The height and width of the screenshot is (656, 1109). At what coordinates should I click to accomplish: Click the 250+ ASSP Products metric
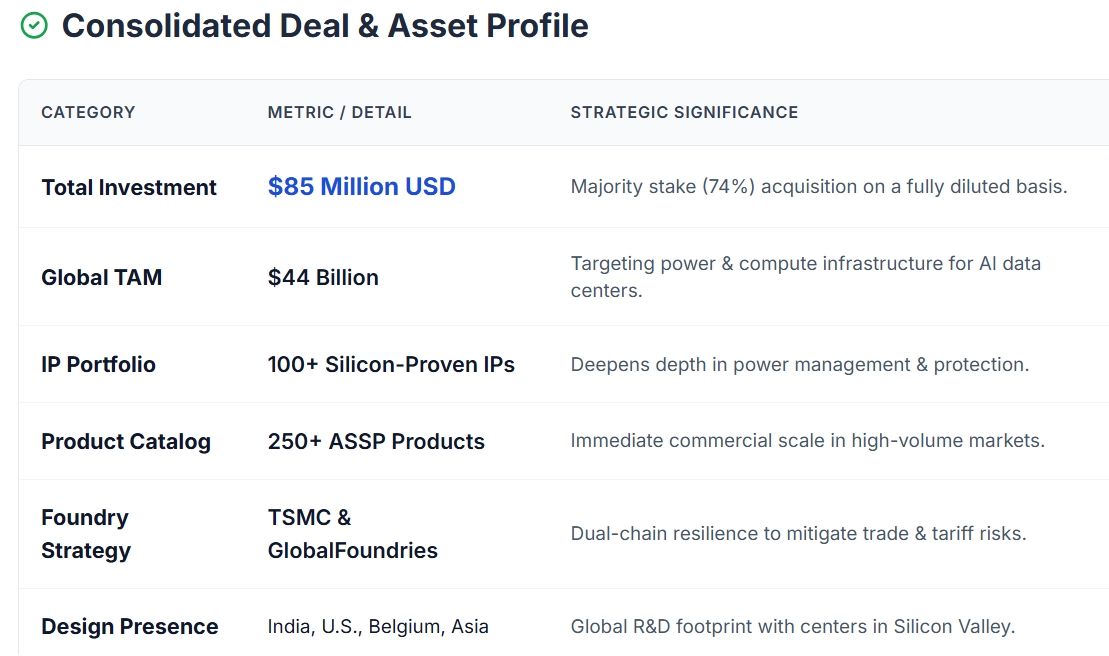(376, 441)
